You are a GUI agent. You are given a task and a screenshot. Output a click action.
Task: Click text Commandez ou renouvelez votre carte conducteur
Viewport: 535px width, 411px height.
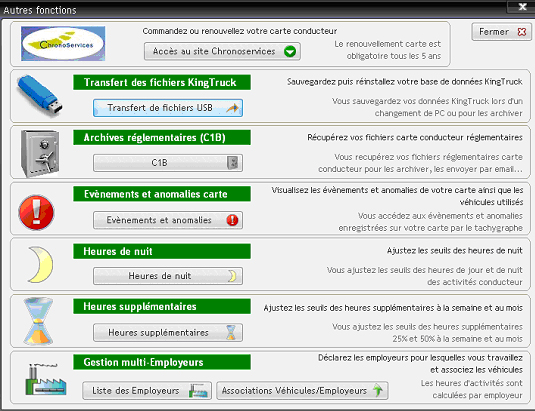(x=240, y=31)
